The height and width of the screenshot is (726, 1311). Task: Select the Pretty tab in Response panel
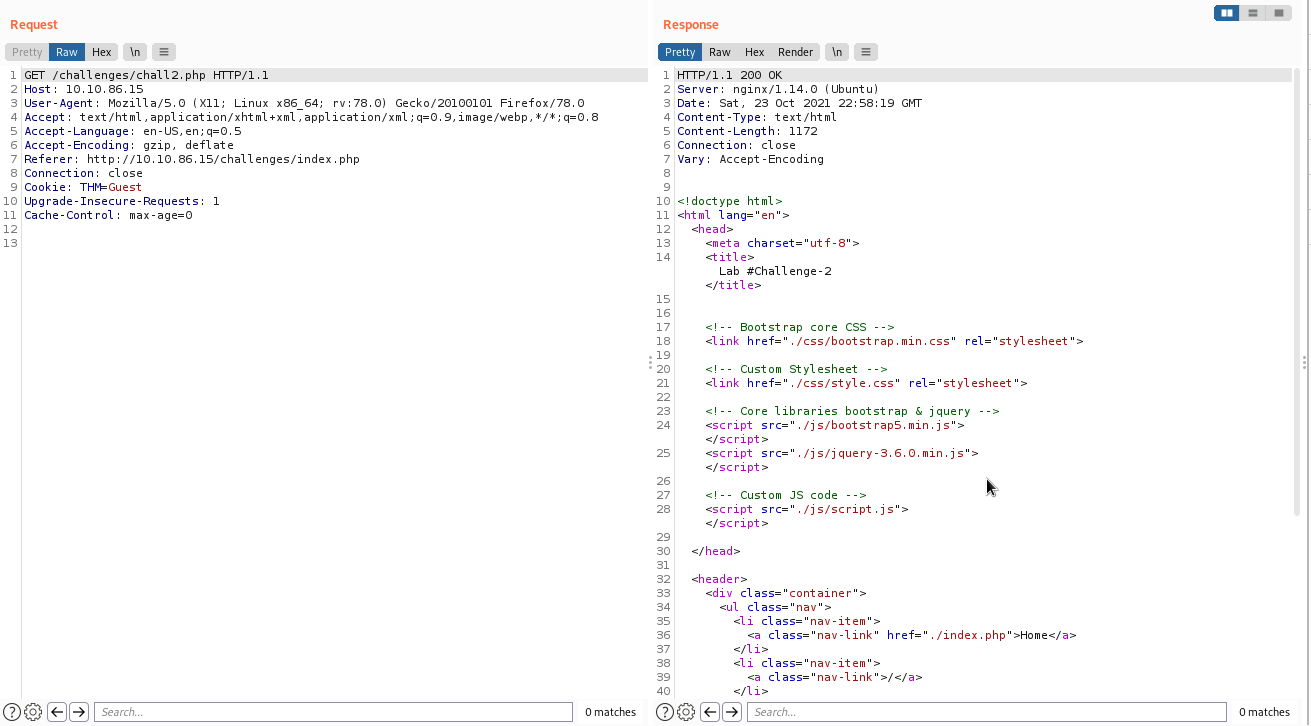click(680, 52)
